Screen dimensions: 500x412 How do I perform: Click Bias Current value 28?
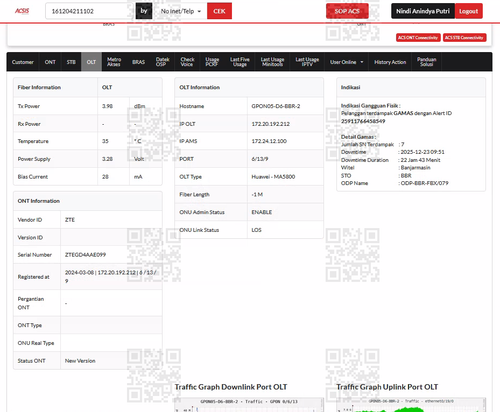click(105, 177)
